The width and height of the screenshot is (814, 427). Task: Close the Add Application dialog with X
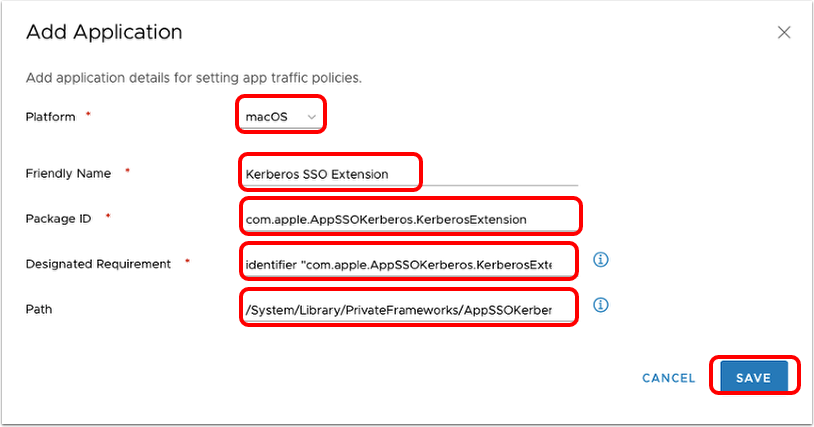(x=784, y=32)
